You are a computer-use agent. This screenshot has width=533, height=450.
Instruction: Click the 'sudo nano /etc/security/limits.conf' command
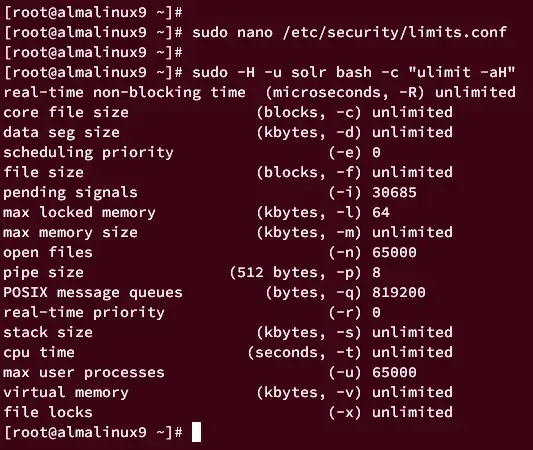349,33
